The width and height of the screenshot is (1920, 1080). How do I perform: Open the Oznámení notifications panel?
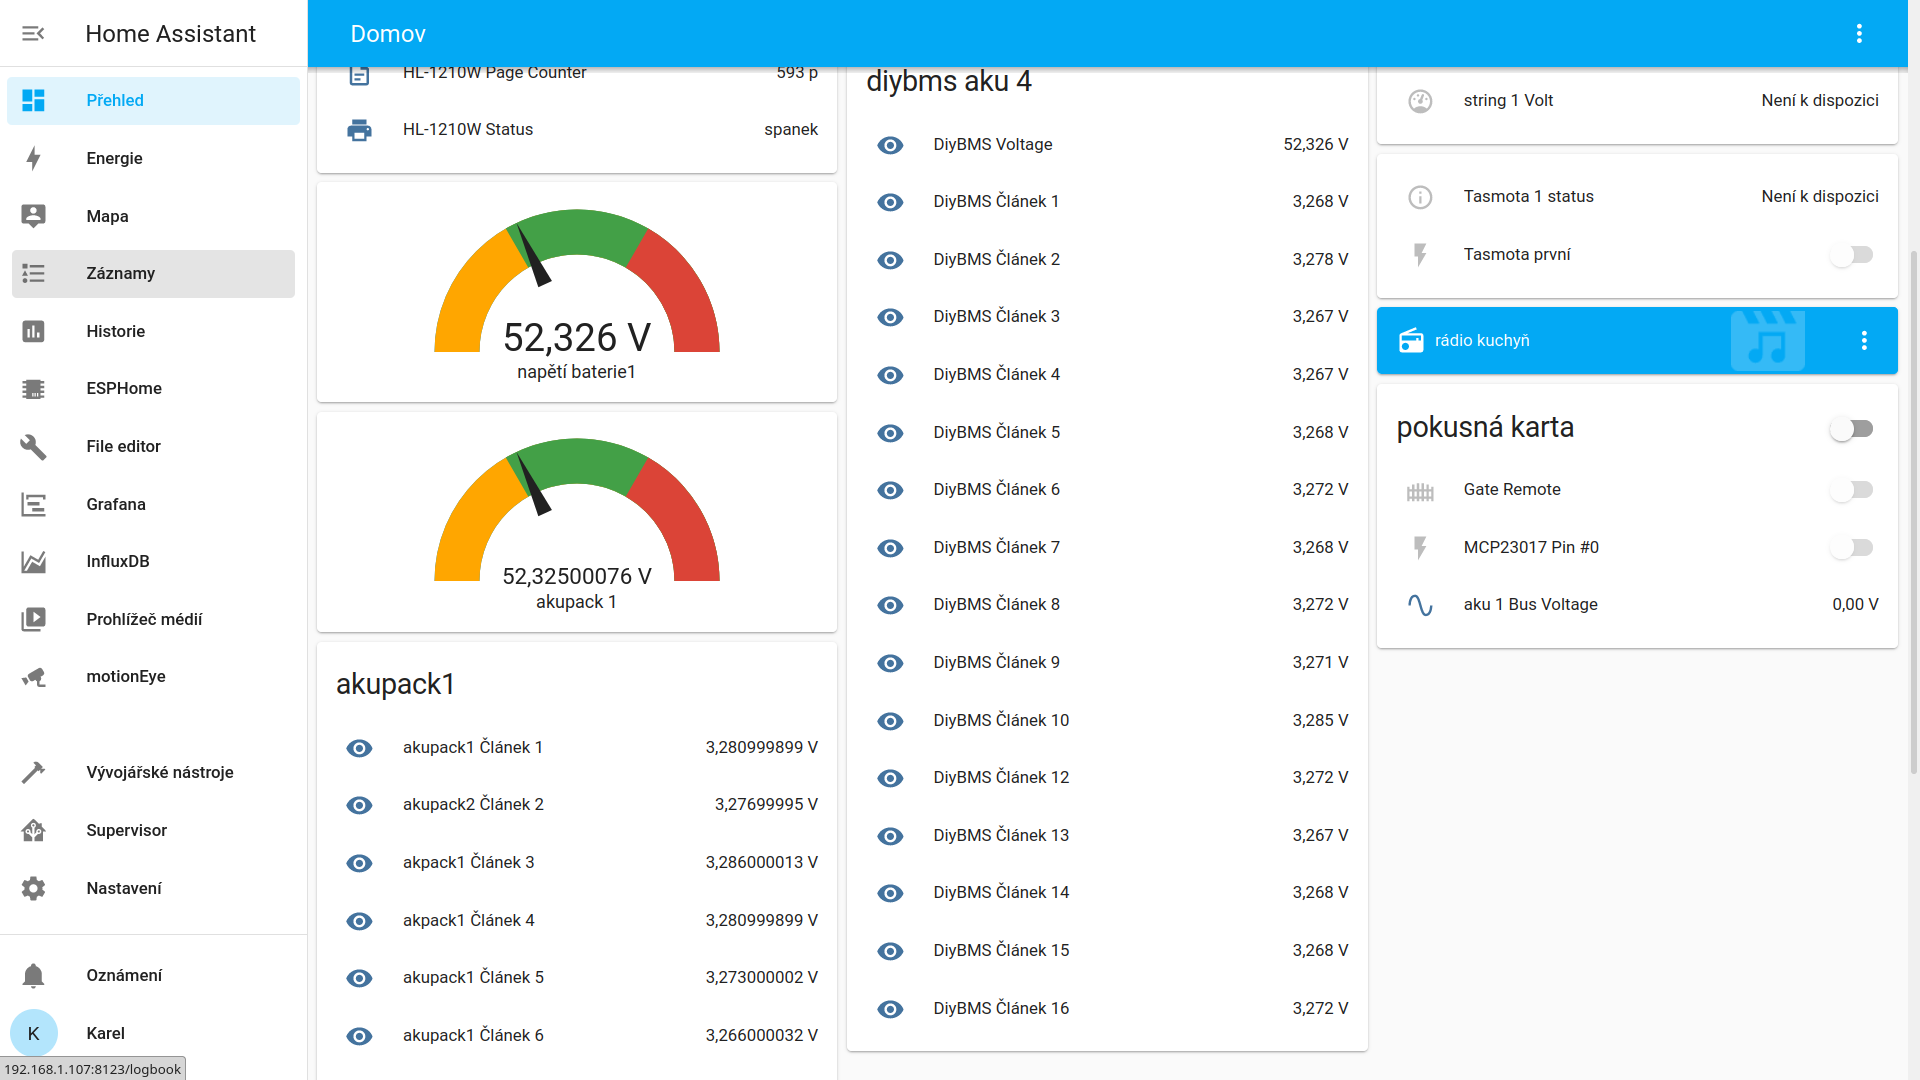click(x=153, y=976)
